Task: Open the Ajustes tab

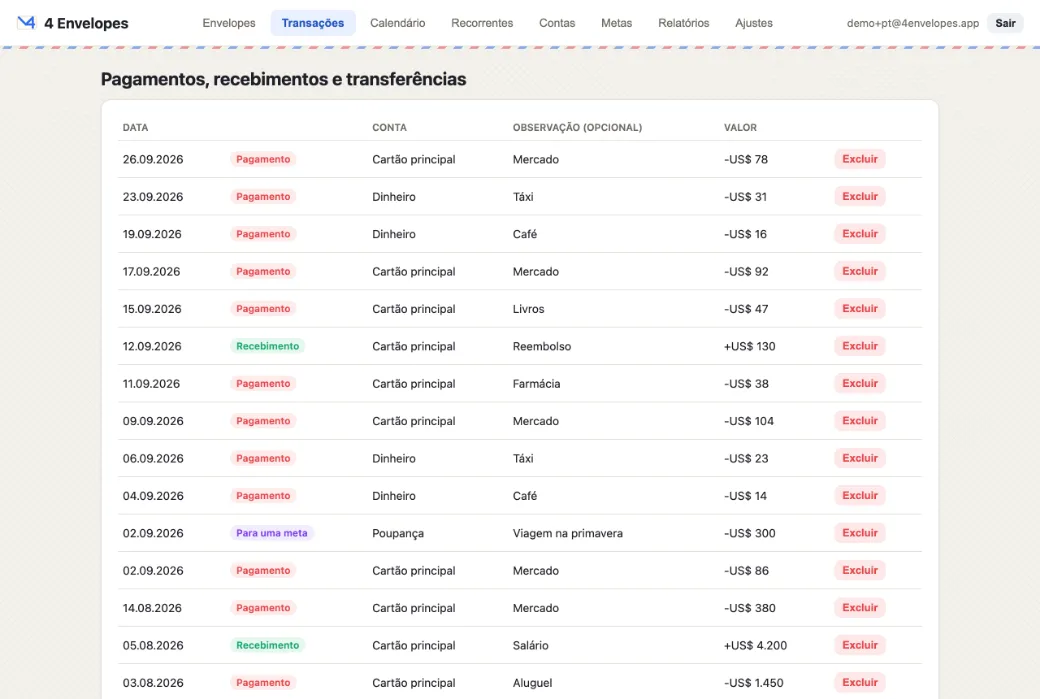Action: click(x=753, y=23)
